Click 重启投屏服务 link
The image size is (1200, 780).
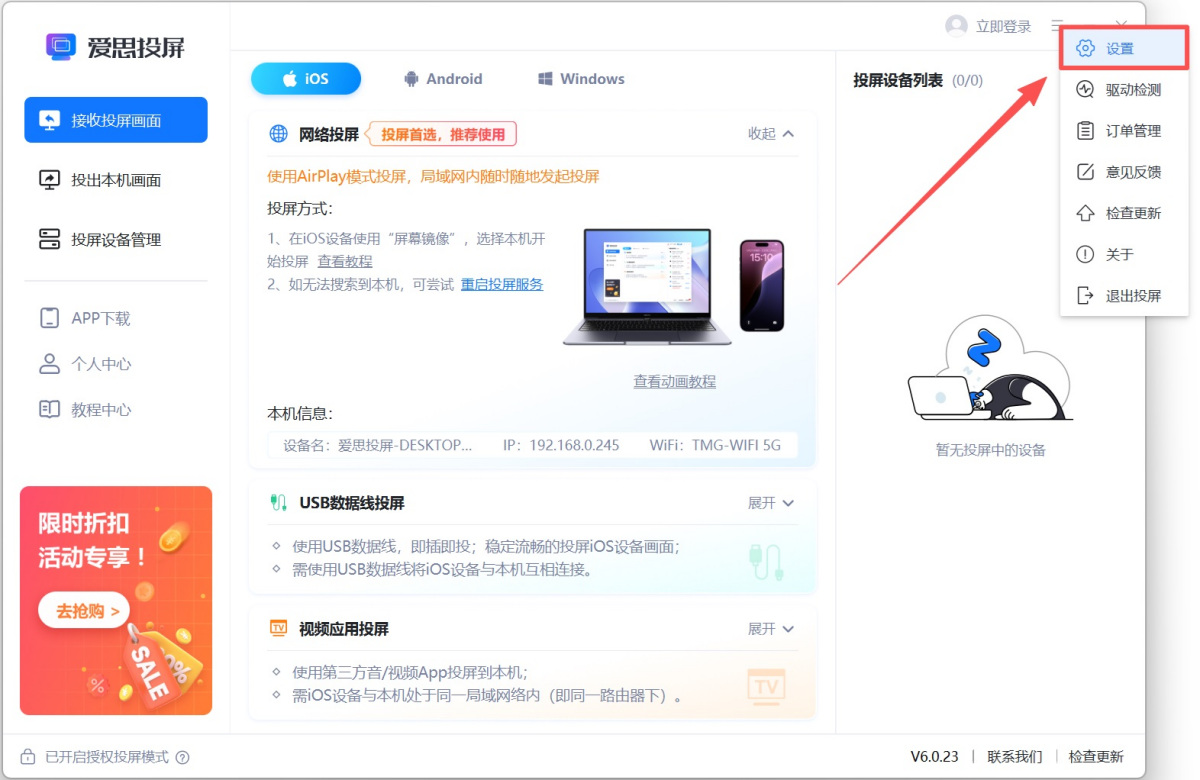tap(501, 284)
